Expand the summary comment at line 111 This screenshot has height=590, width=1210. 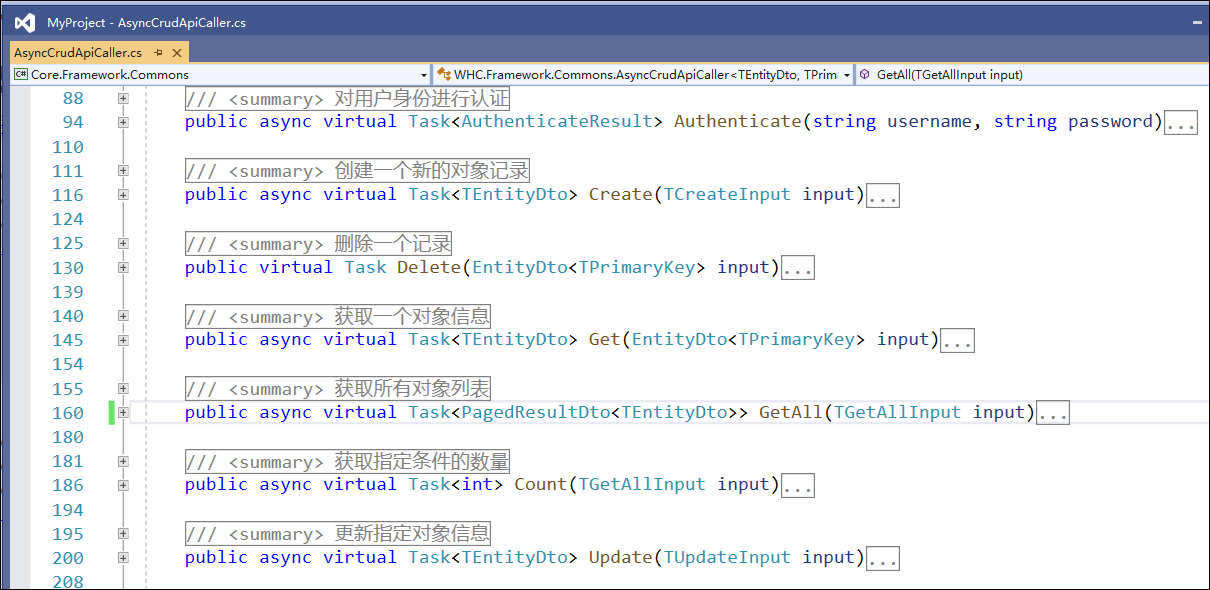click(x=123, y=171)
